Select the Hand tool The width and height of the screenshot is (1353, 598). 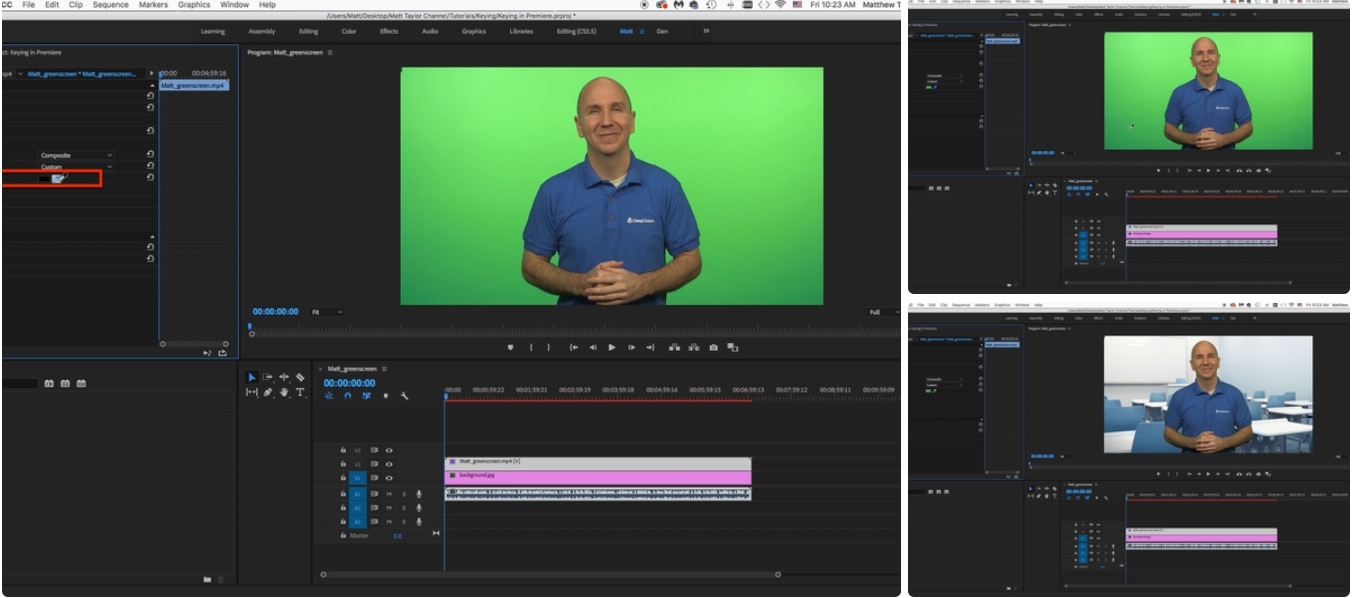[284, 393]
